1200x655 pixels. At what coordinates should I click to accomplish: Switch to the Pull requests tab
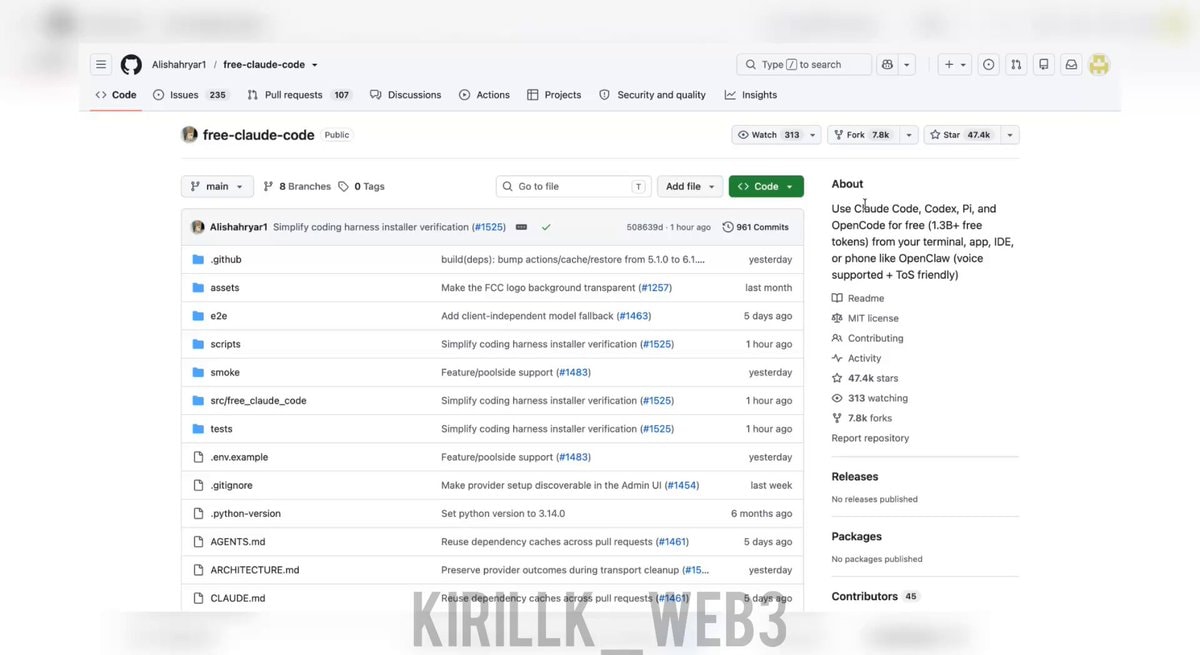click(299, 95)
